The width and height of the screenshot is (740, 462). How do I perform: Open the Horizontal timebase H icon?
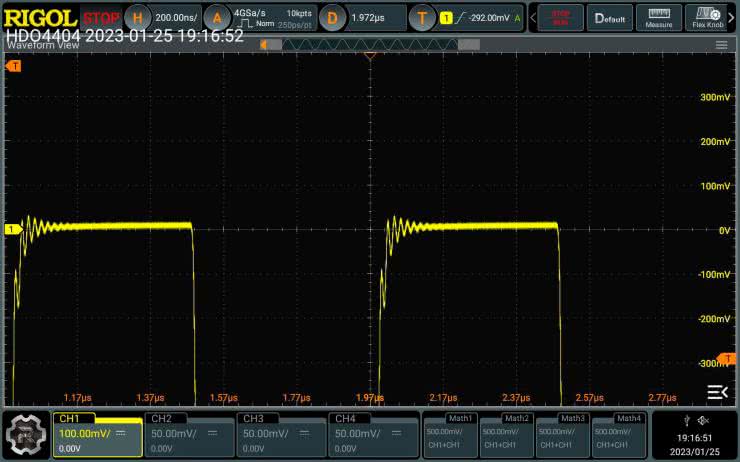138,17
